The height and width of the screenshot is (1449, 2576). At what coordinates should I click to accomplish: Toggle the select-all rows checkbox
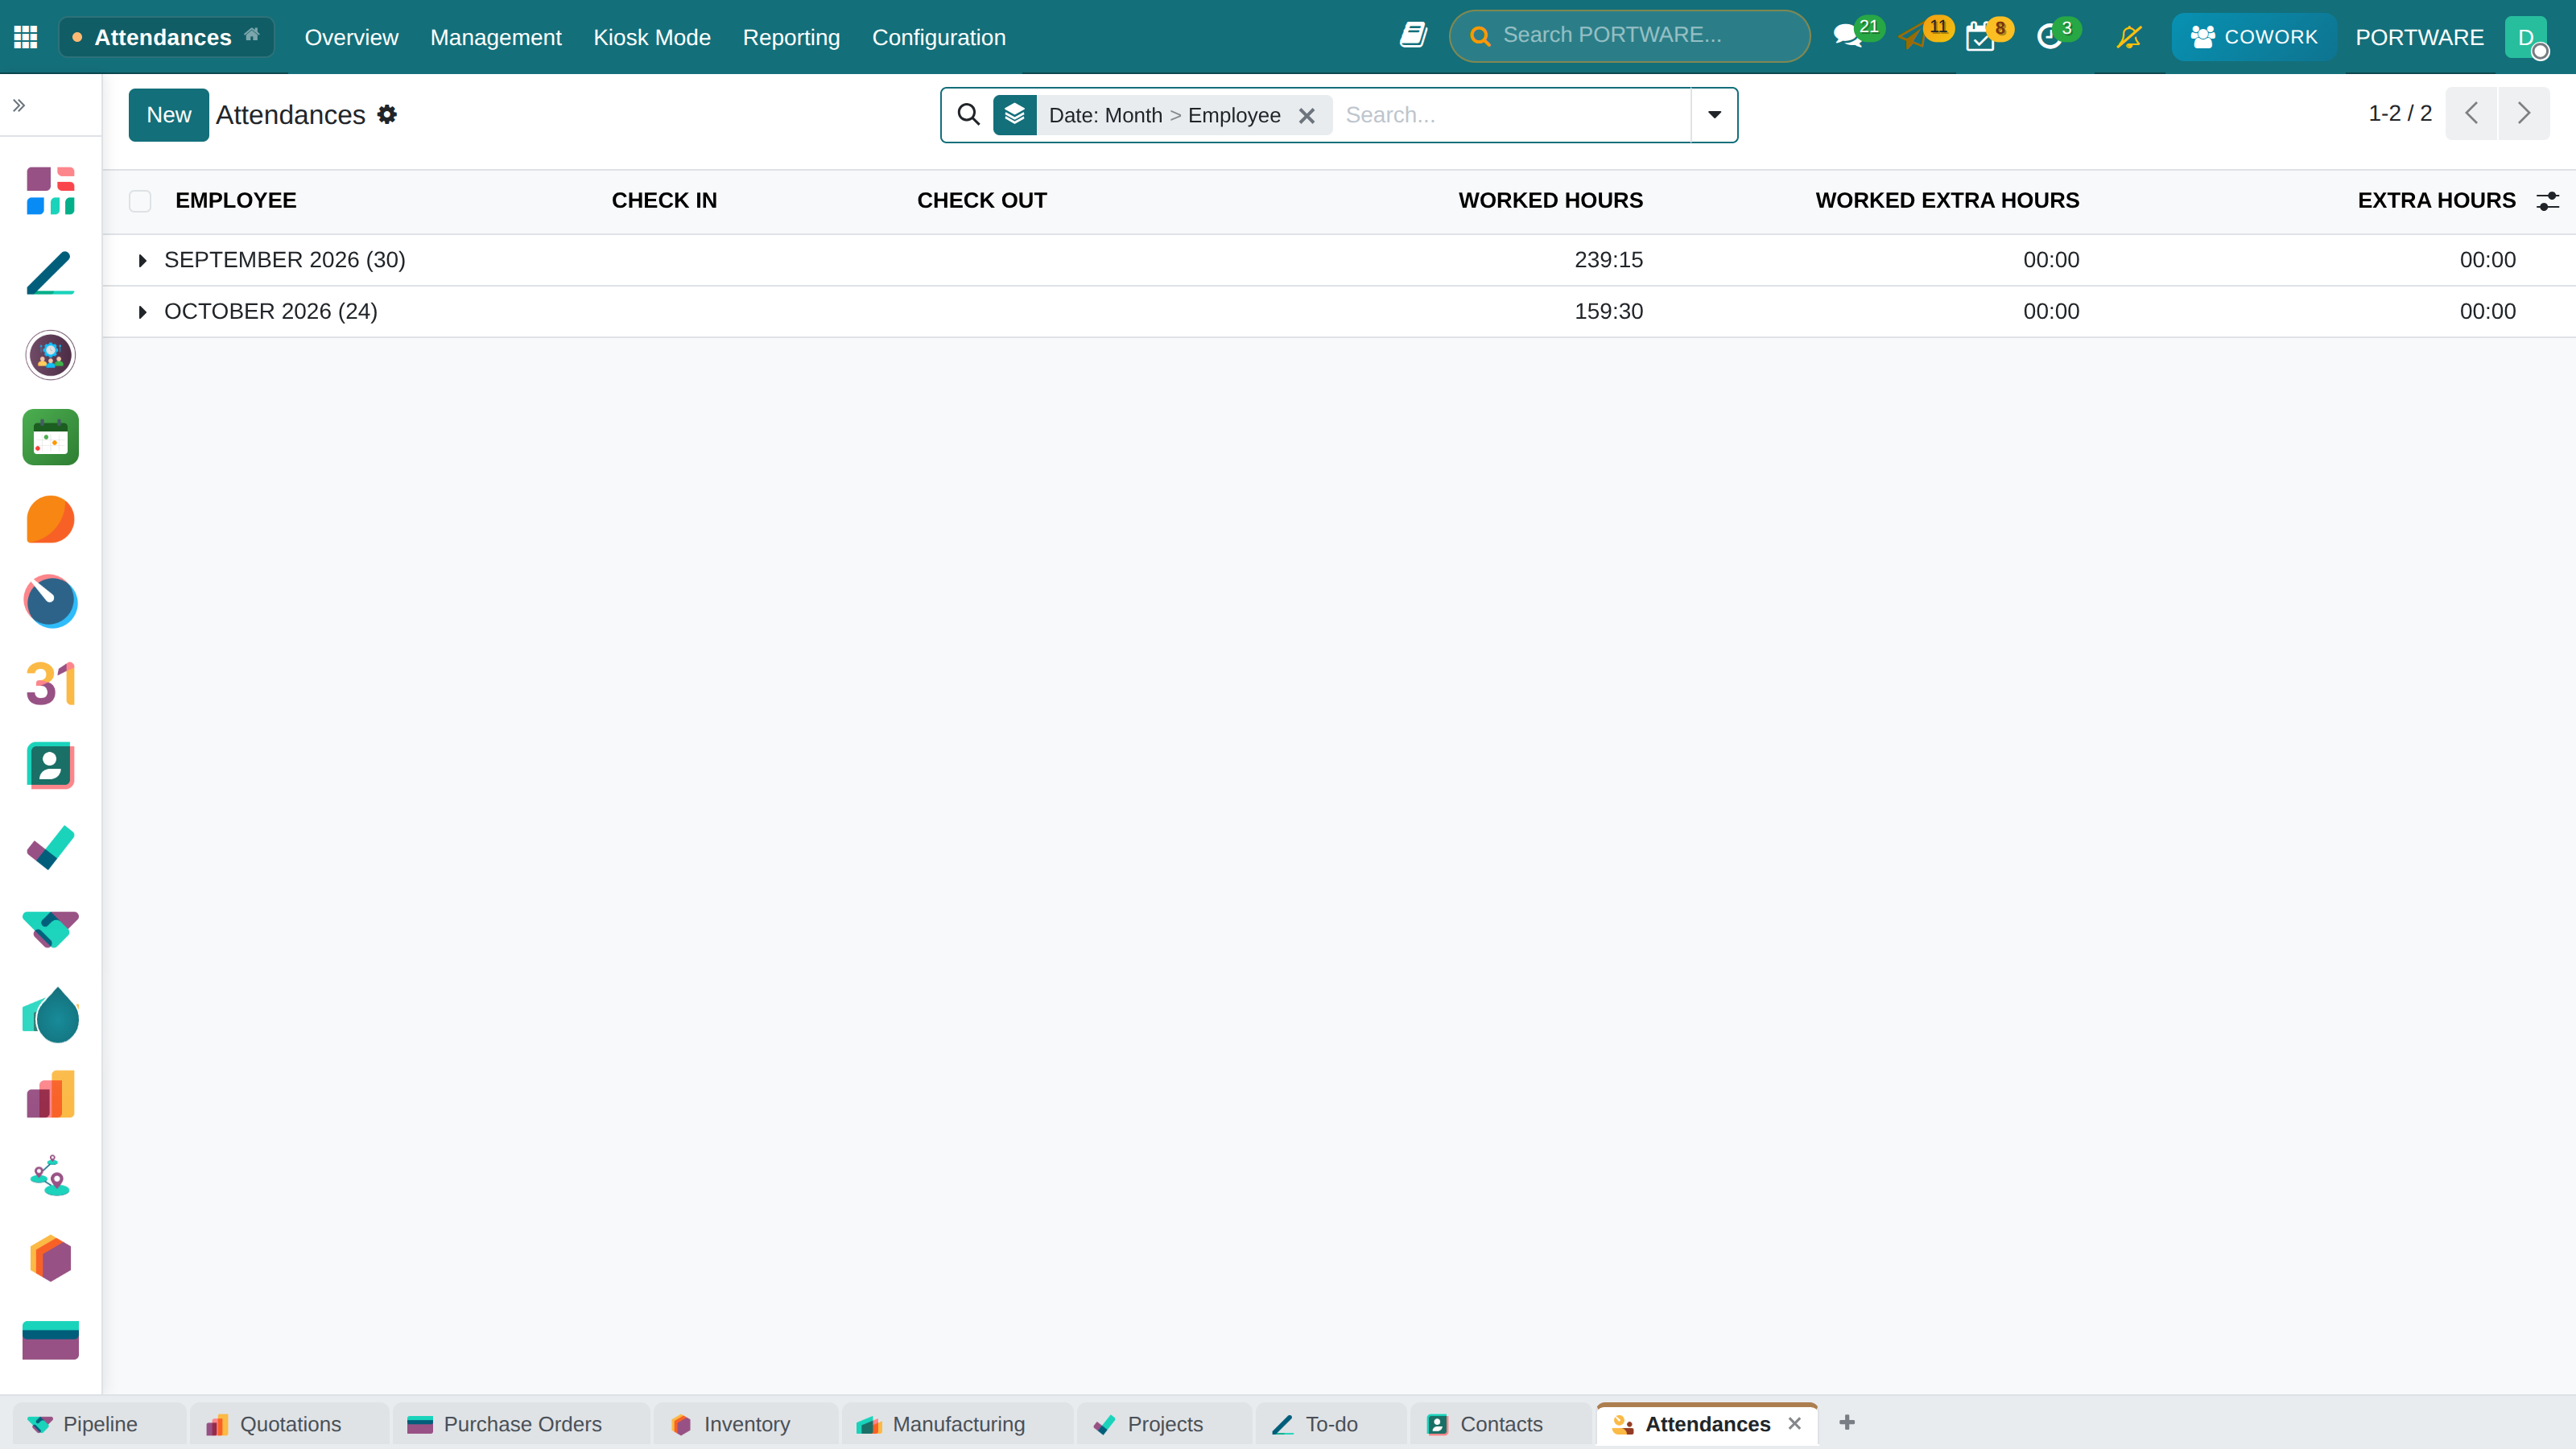(140, 201)
